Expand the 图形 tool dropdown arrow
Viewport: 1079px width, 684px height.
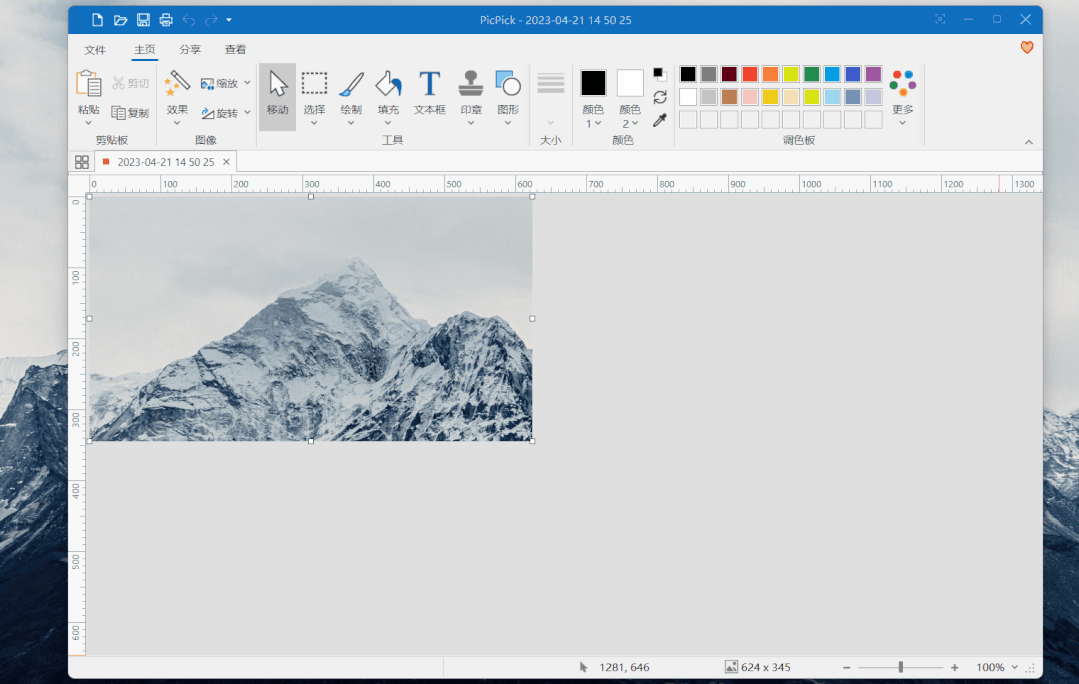508,123
